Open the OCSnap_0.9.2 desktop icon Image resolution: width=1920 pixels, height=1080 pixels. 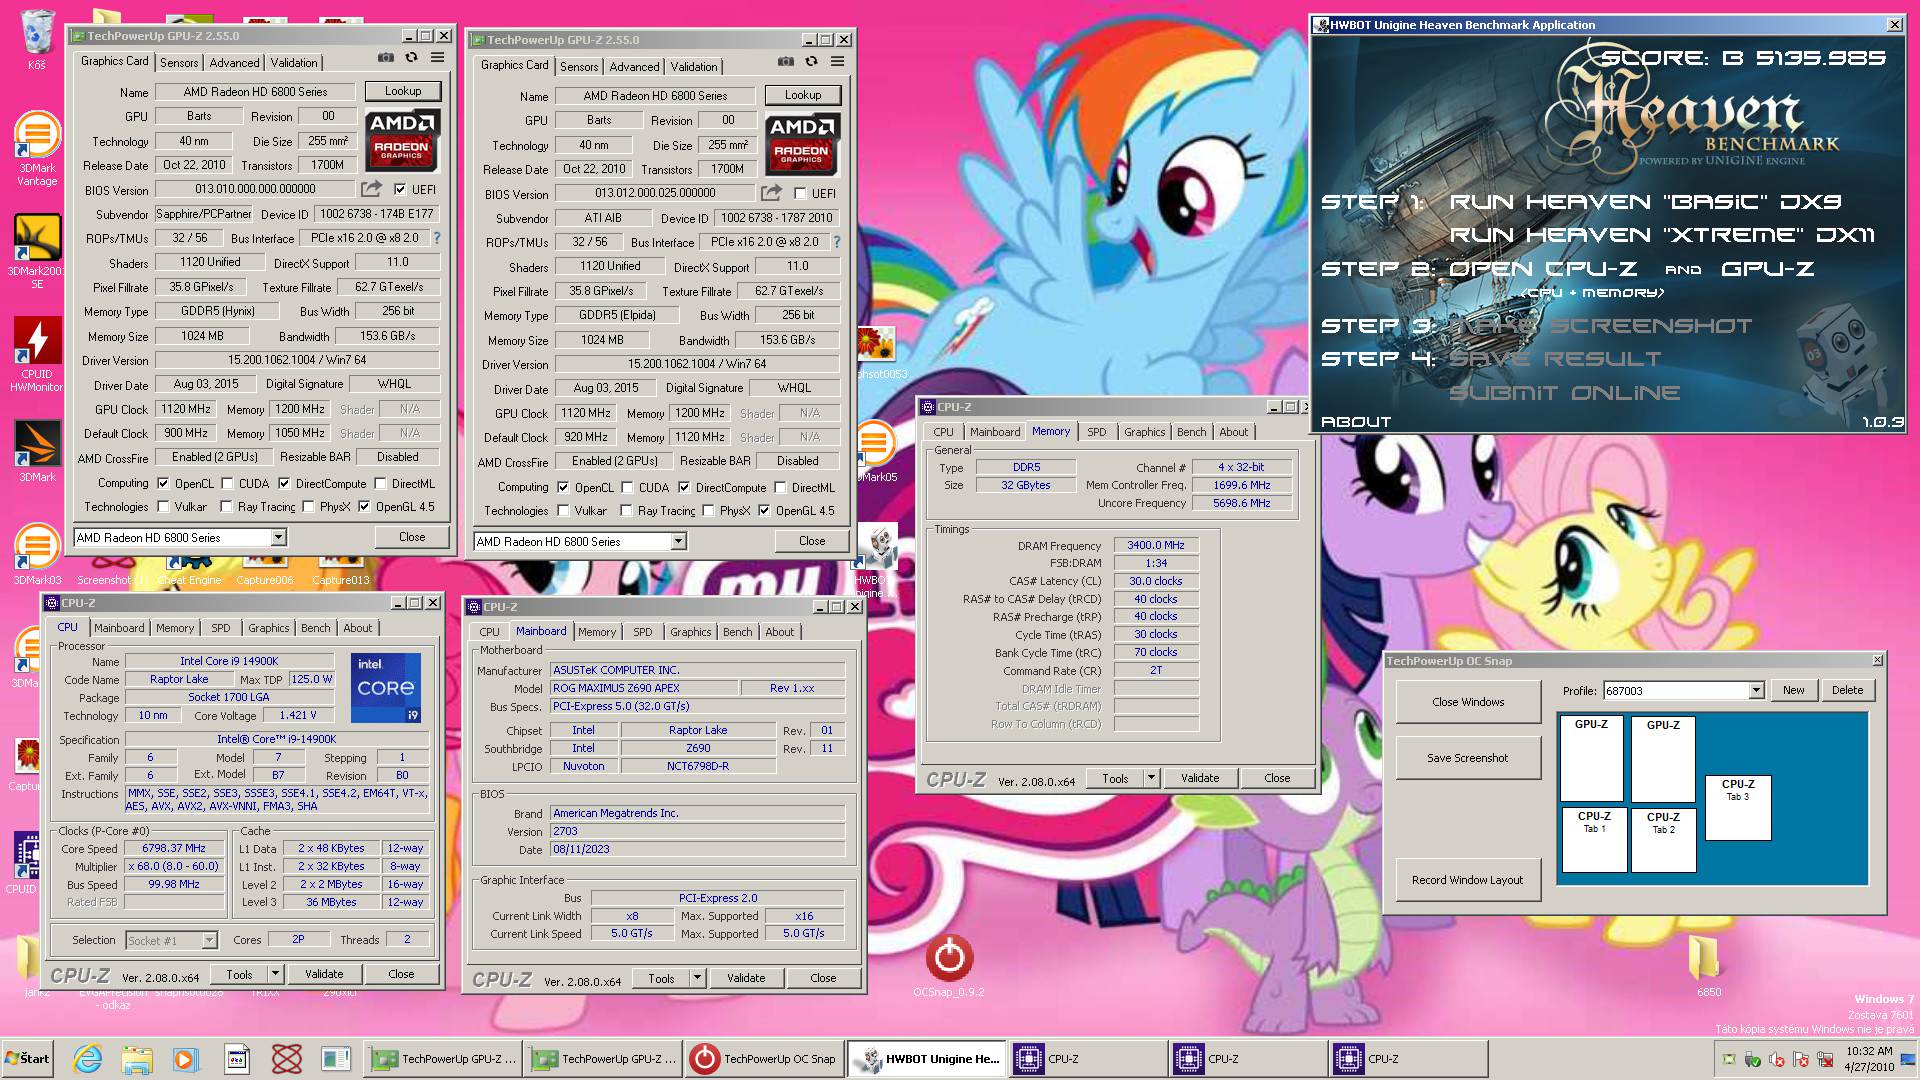[x=949, y=966]
